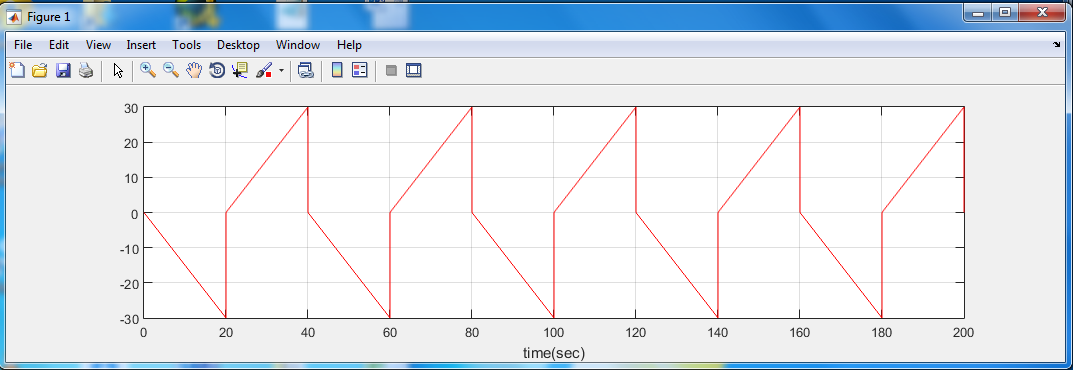The width and height of the screenshot is (1075, 370).
Task: Click the Brush data tool icon
Action: click(264, 70)
